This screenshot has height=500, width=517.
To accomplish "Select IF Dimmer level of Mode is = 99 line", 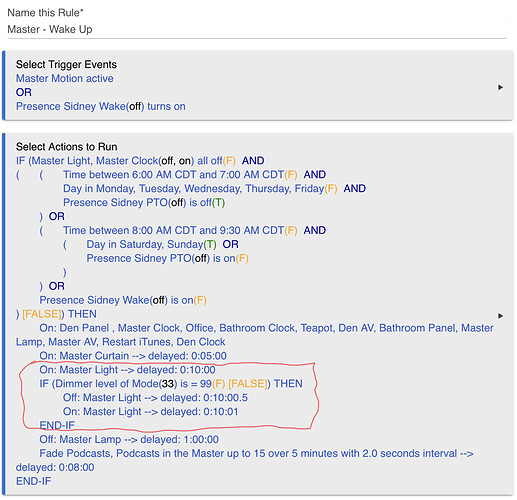I will (x=171, y=384).
